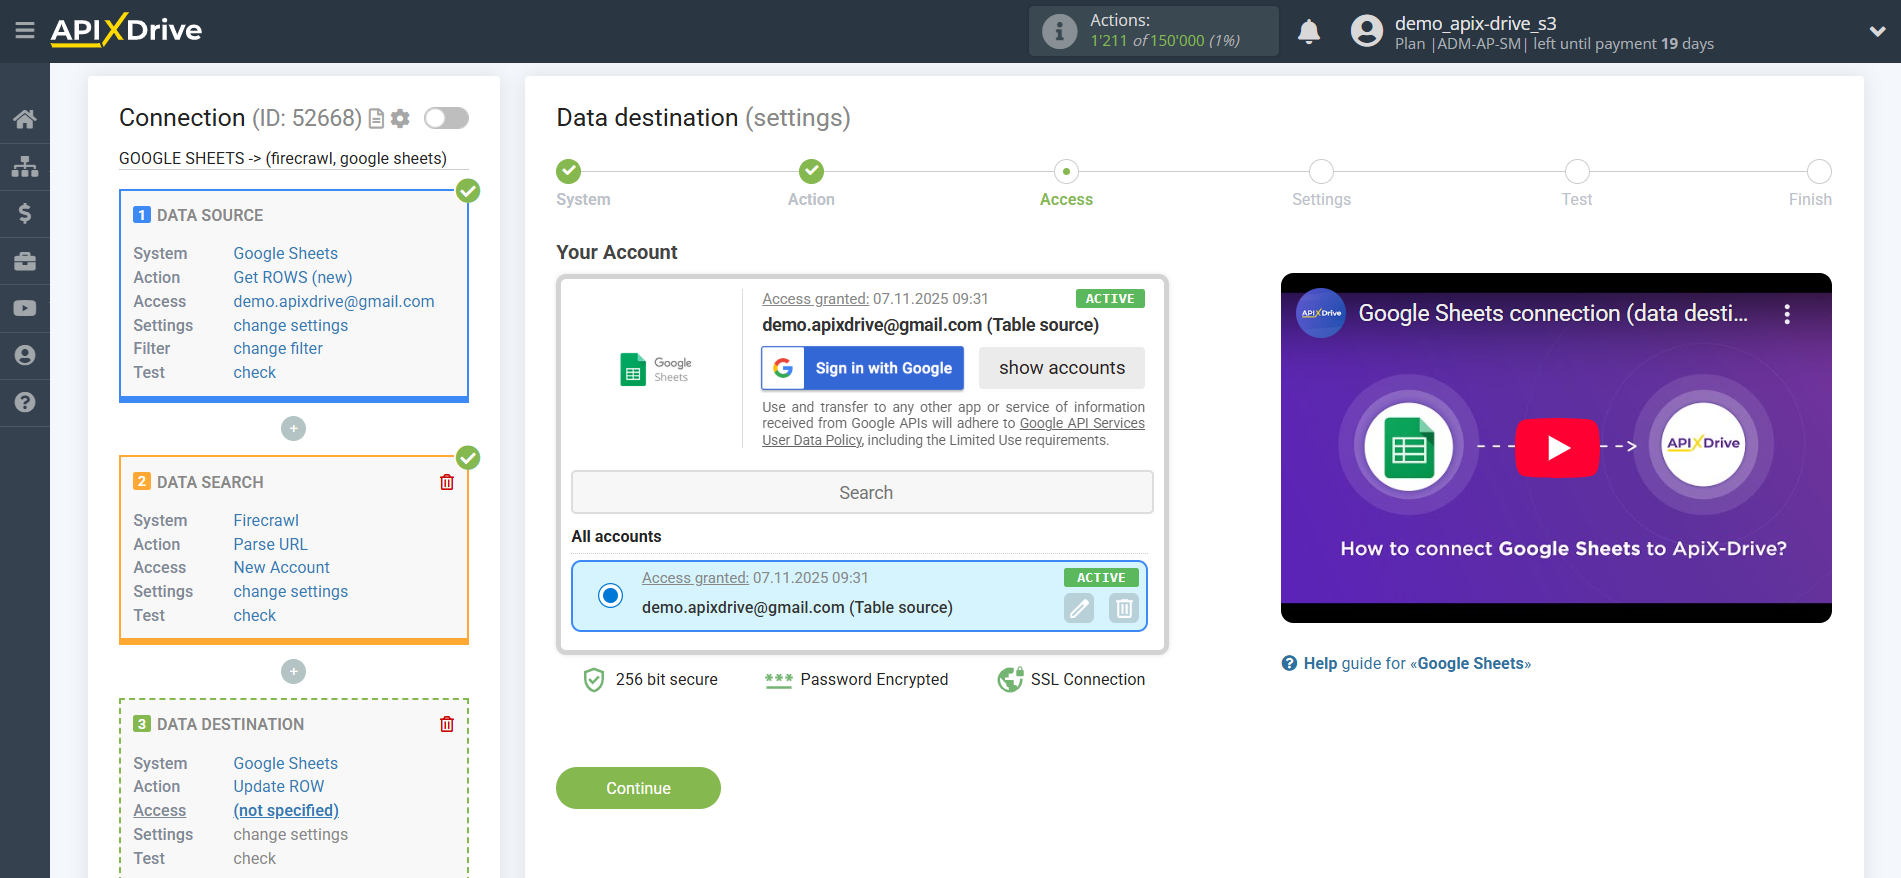
Task: Click the ApiX-Drive channel avatar in the video
Action: tap(1321, 313)
